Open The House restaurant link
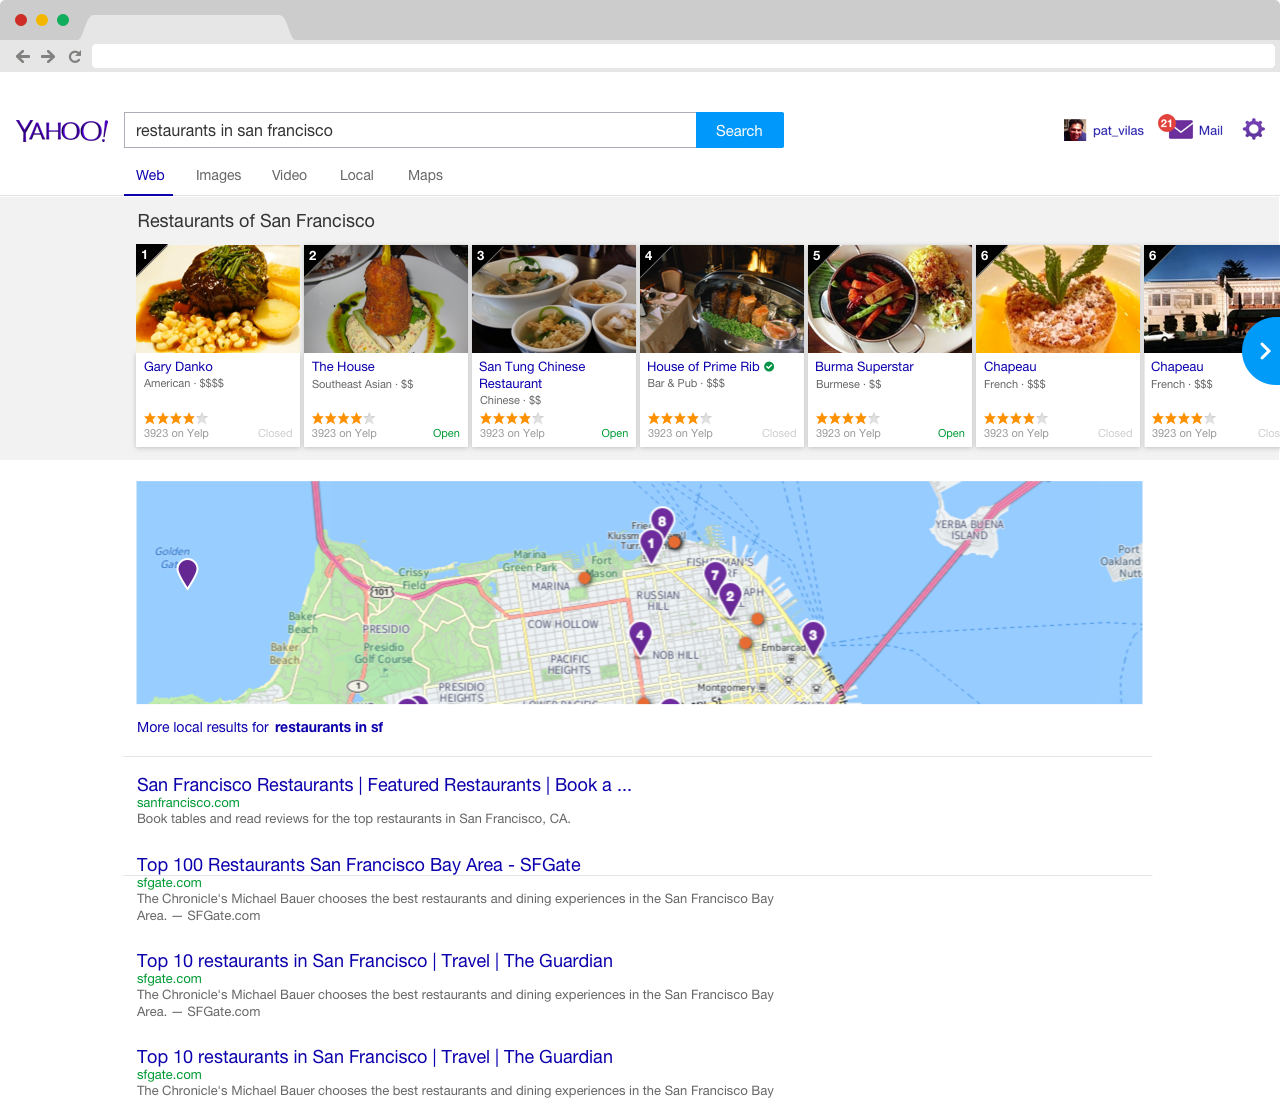The width and height of the screenshot is (1280, 1098). click(343, 367)
